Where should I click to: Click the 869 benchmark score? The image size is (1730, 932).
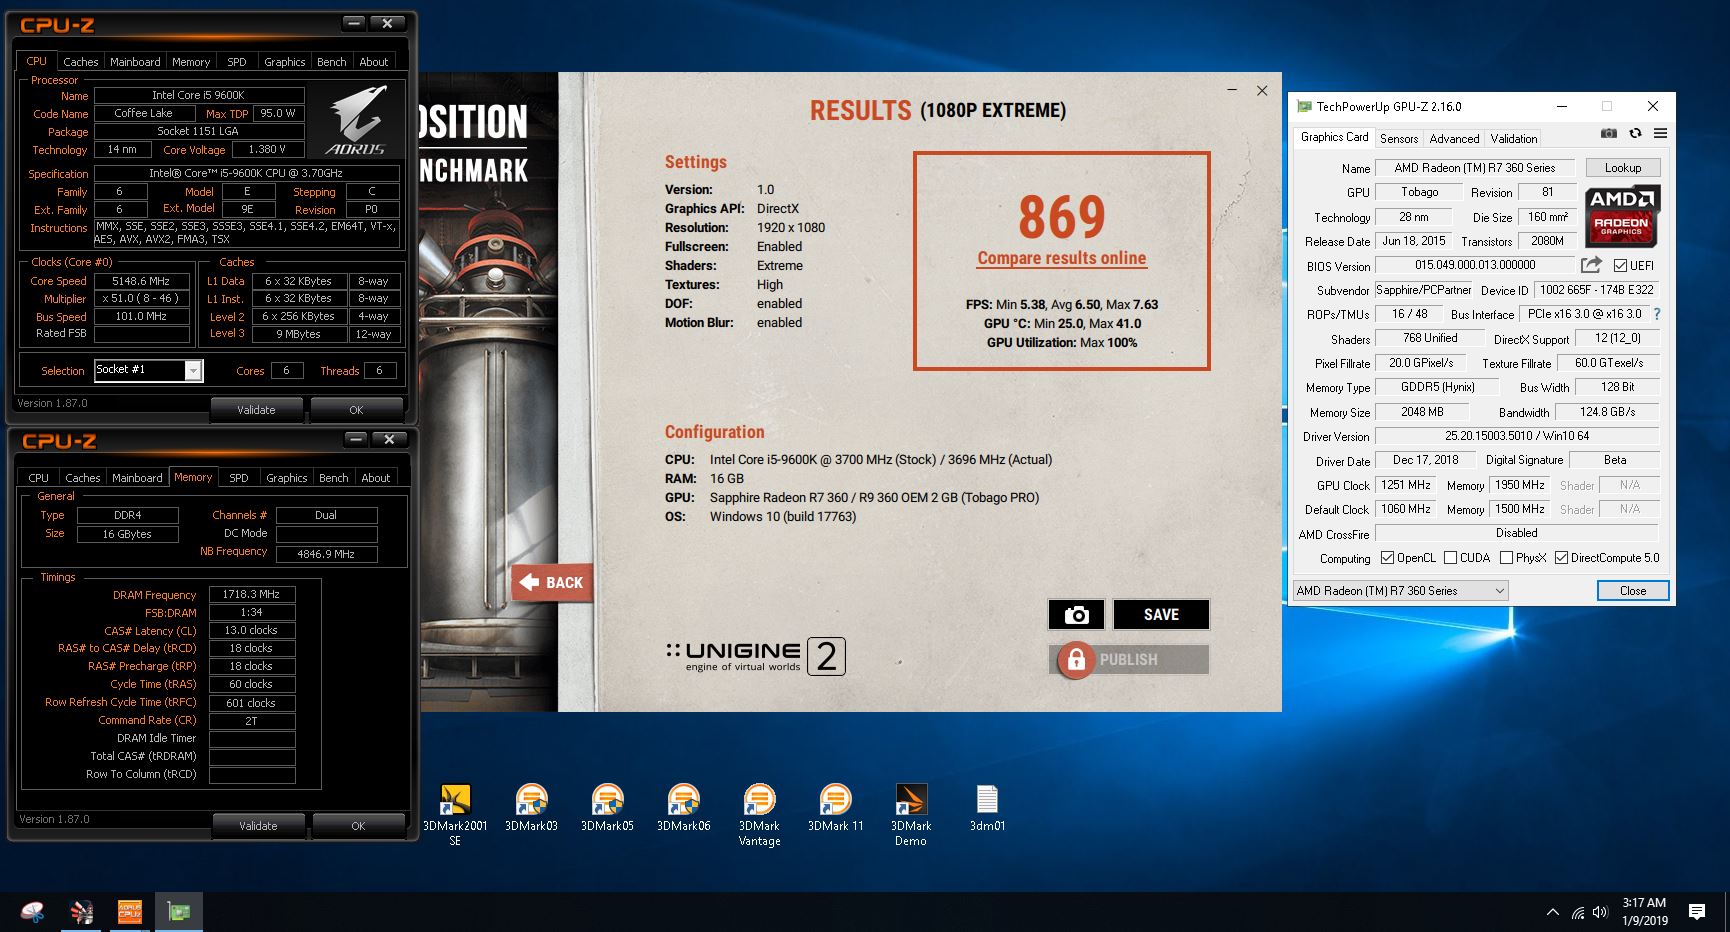click(x=1062, y=216)
